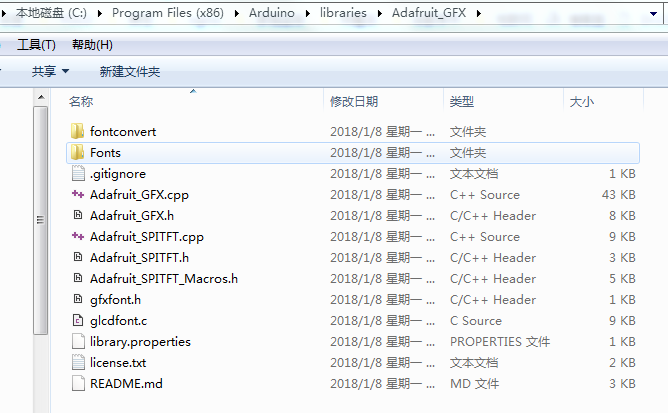The width and height of the screenshot is (668, 413).
Task: Expand the arrow after Program Files (x86)
Action: (x=236, y=14)
